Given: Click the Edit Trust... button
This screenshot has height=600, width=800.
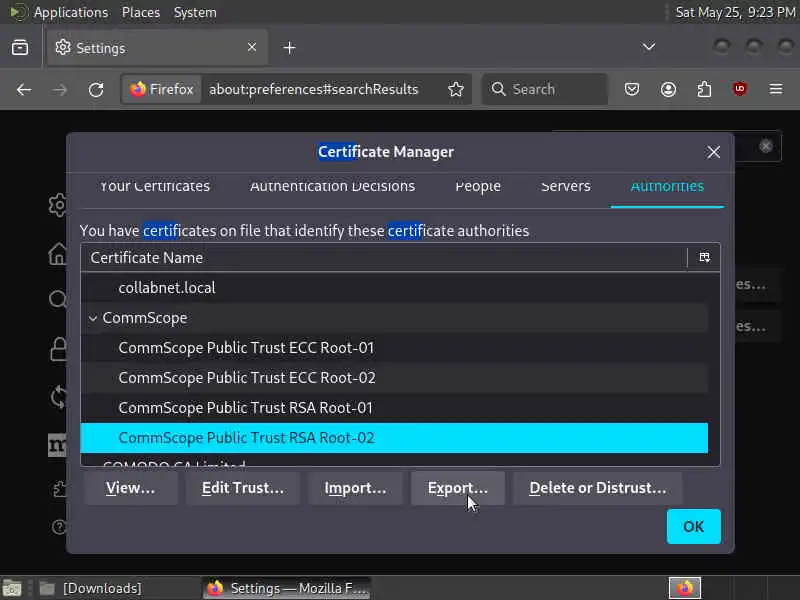Looking at the screenshot, I should (242, 488).
